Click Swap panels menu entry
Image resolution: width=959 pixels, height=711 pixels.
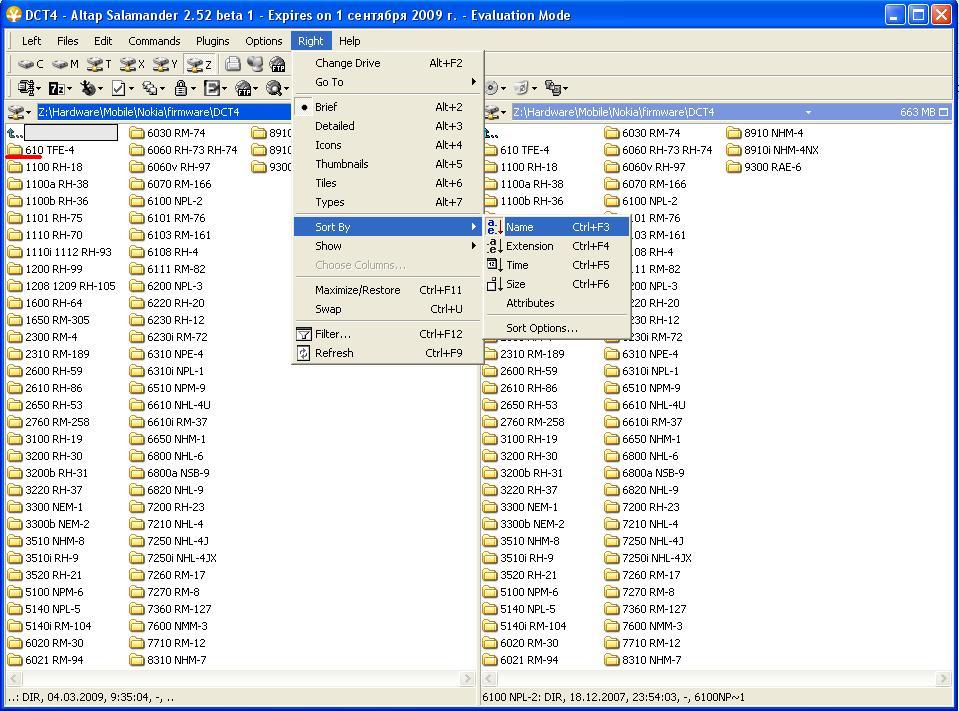point(328,309)
